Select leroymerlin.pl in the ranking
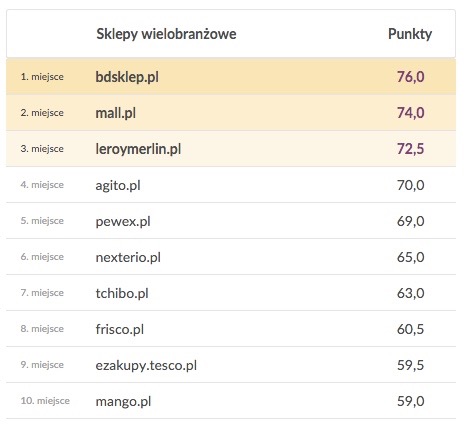 [138, 149]
